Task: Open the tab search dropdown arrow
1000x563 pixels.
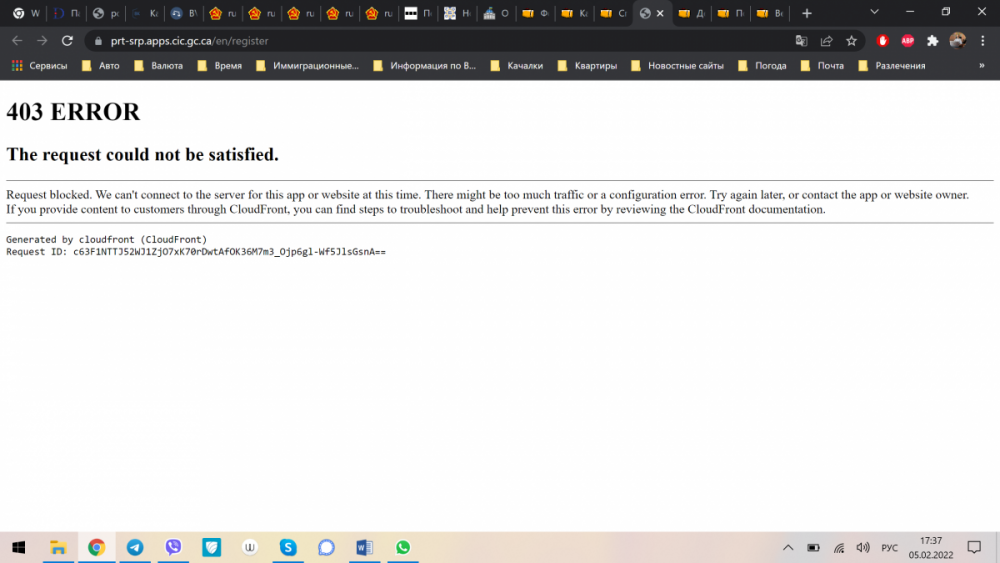Action: (x=874, y=12)
